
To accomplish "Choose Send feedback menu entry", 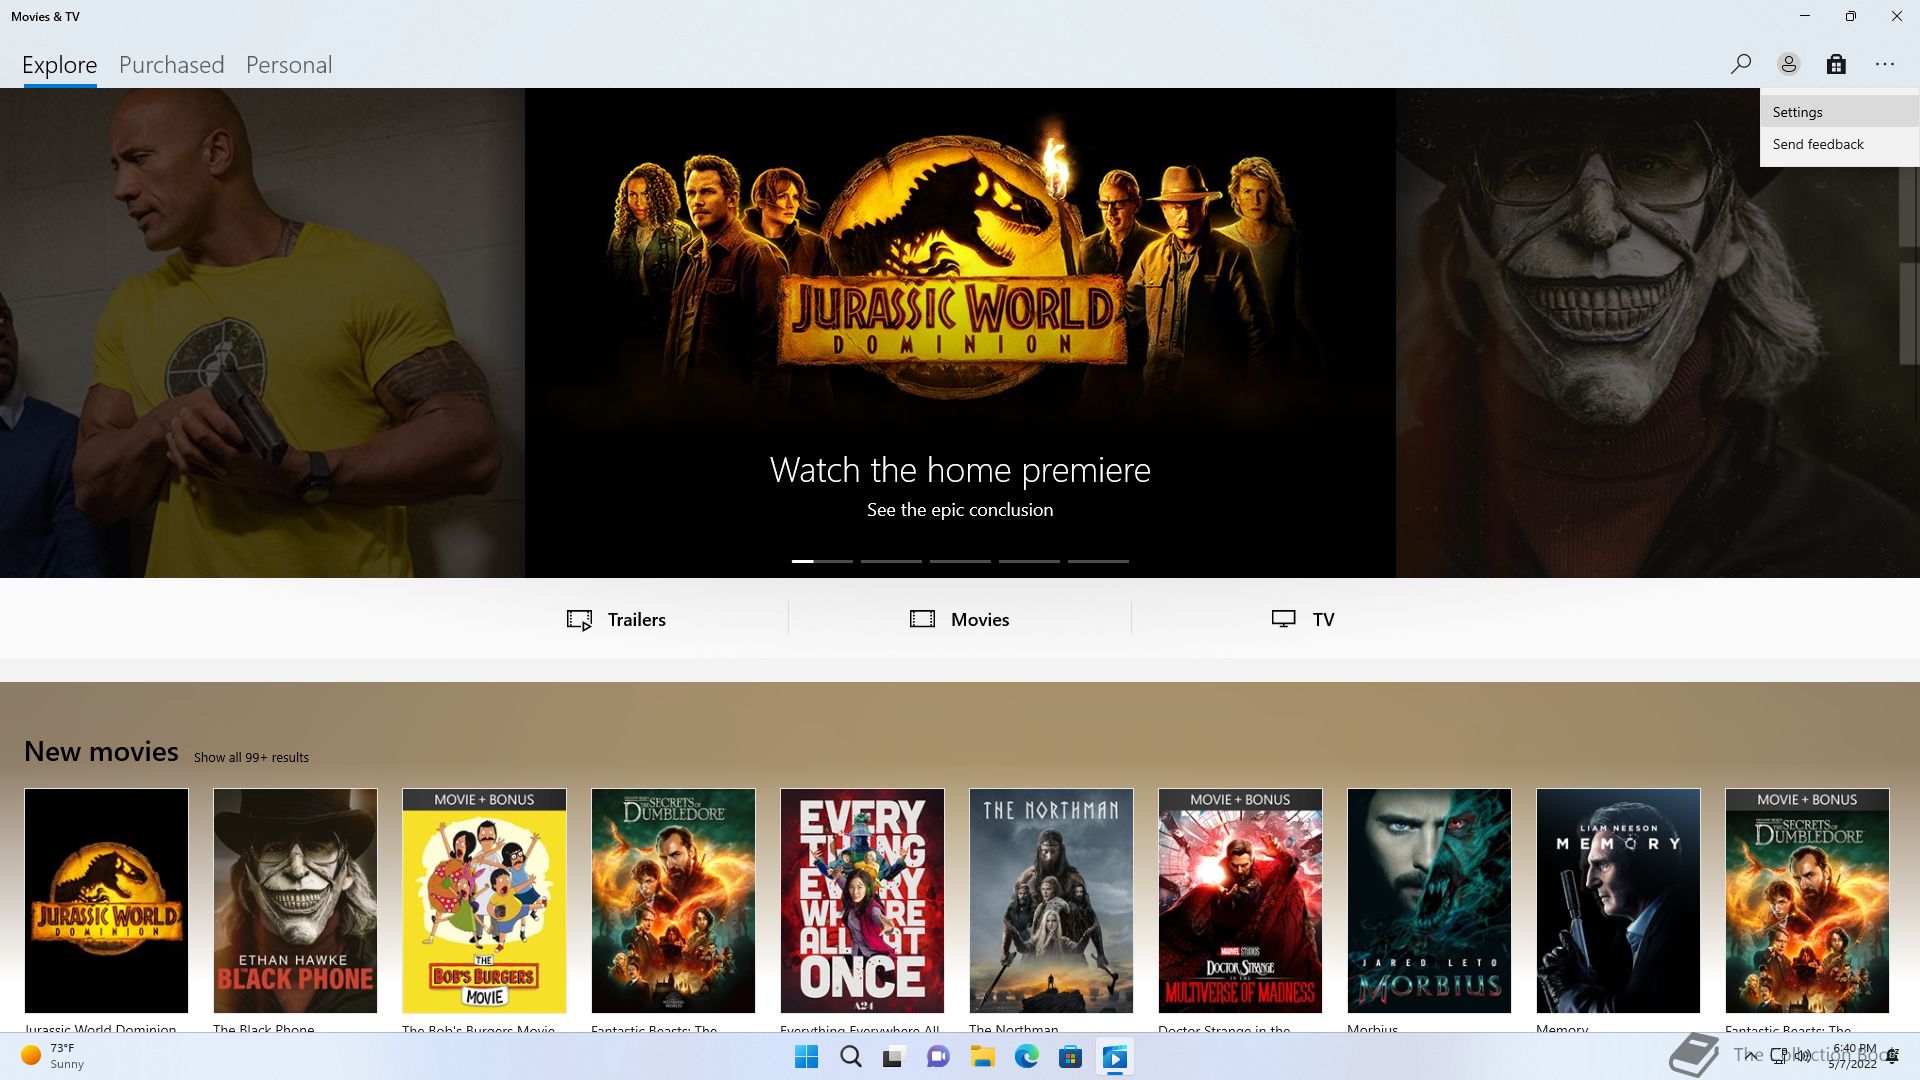I will click(1840, 144).
